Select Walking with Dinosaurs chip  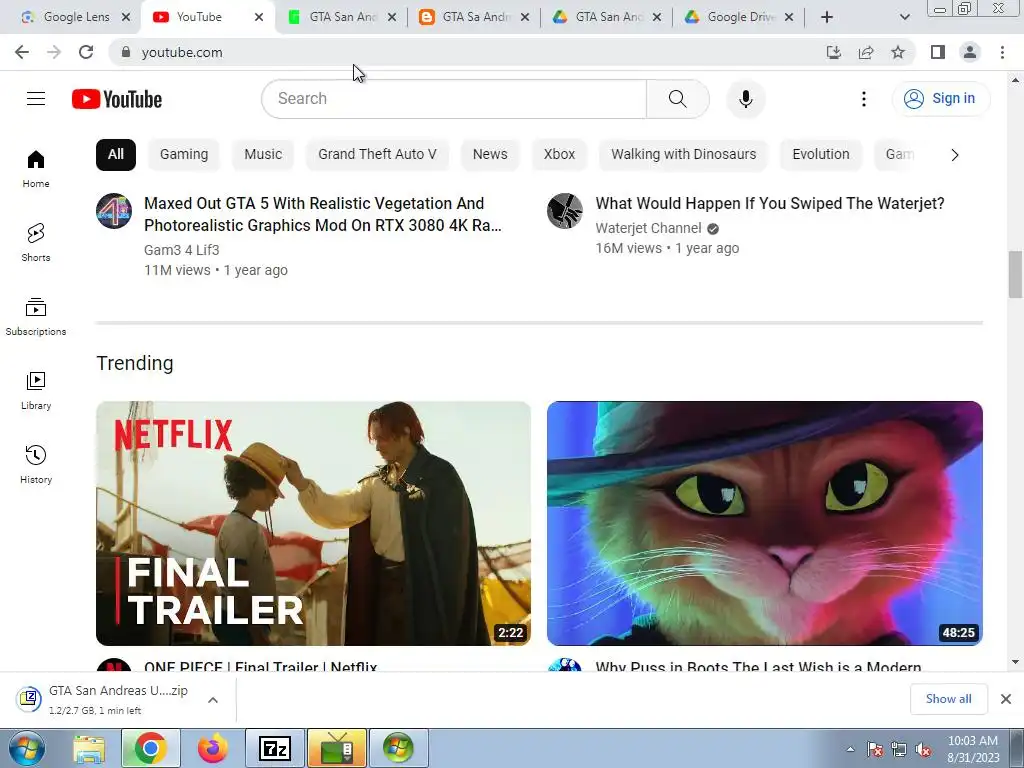pos(684,155)
